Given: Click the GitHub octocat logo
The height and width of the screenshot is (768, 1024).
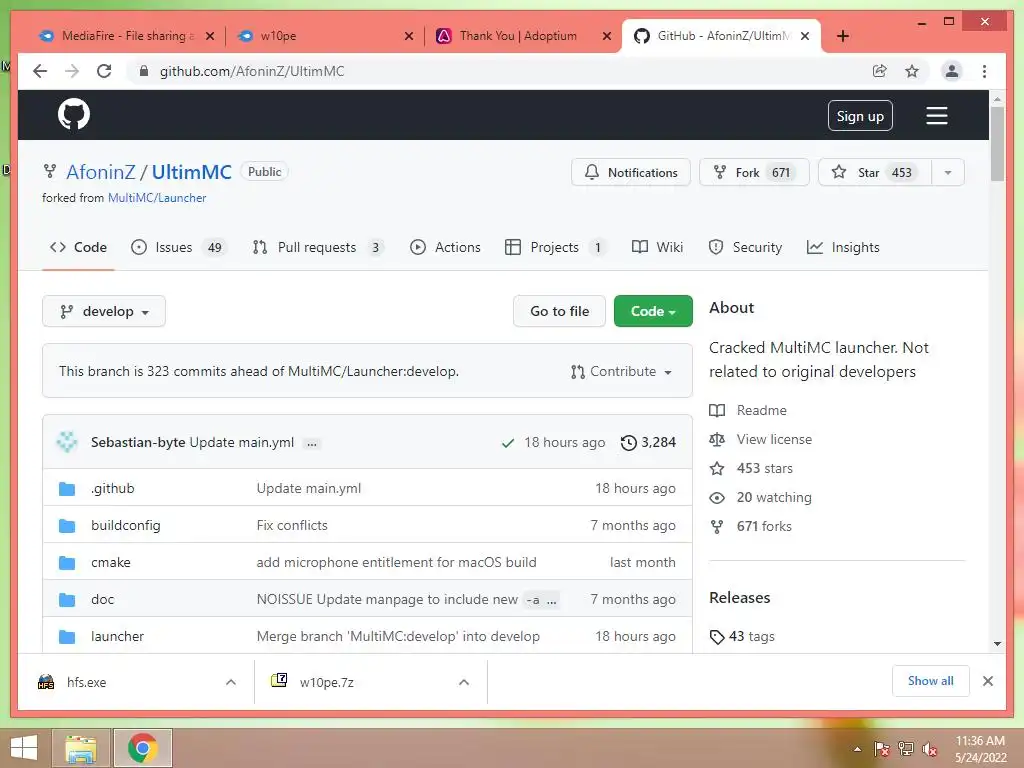Looking at the screenshot, I should [x=74, y=115].
